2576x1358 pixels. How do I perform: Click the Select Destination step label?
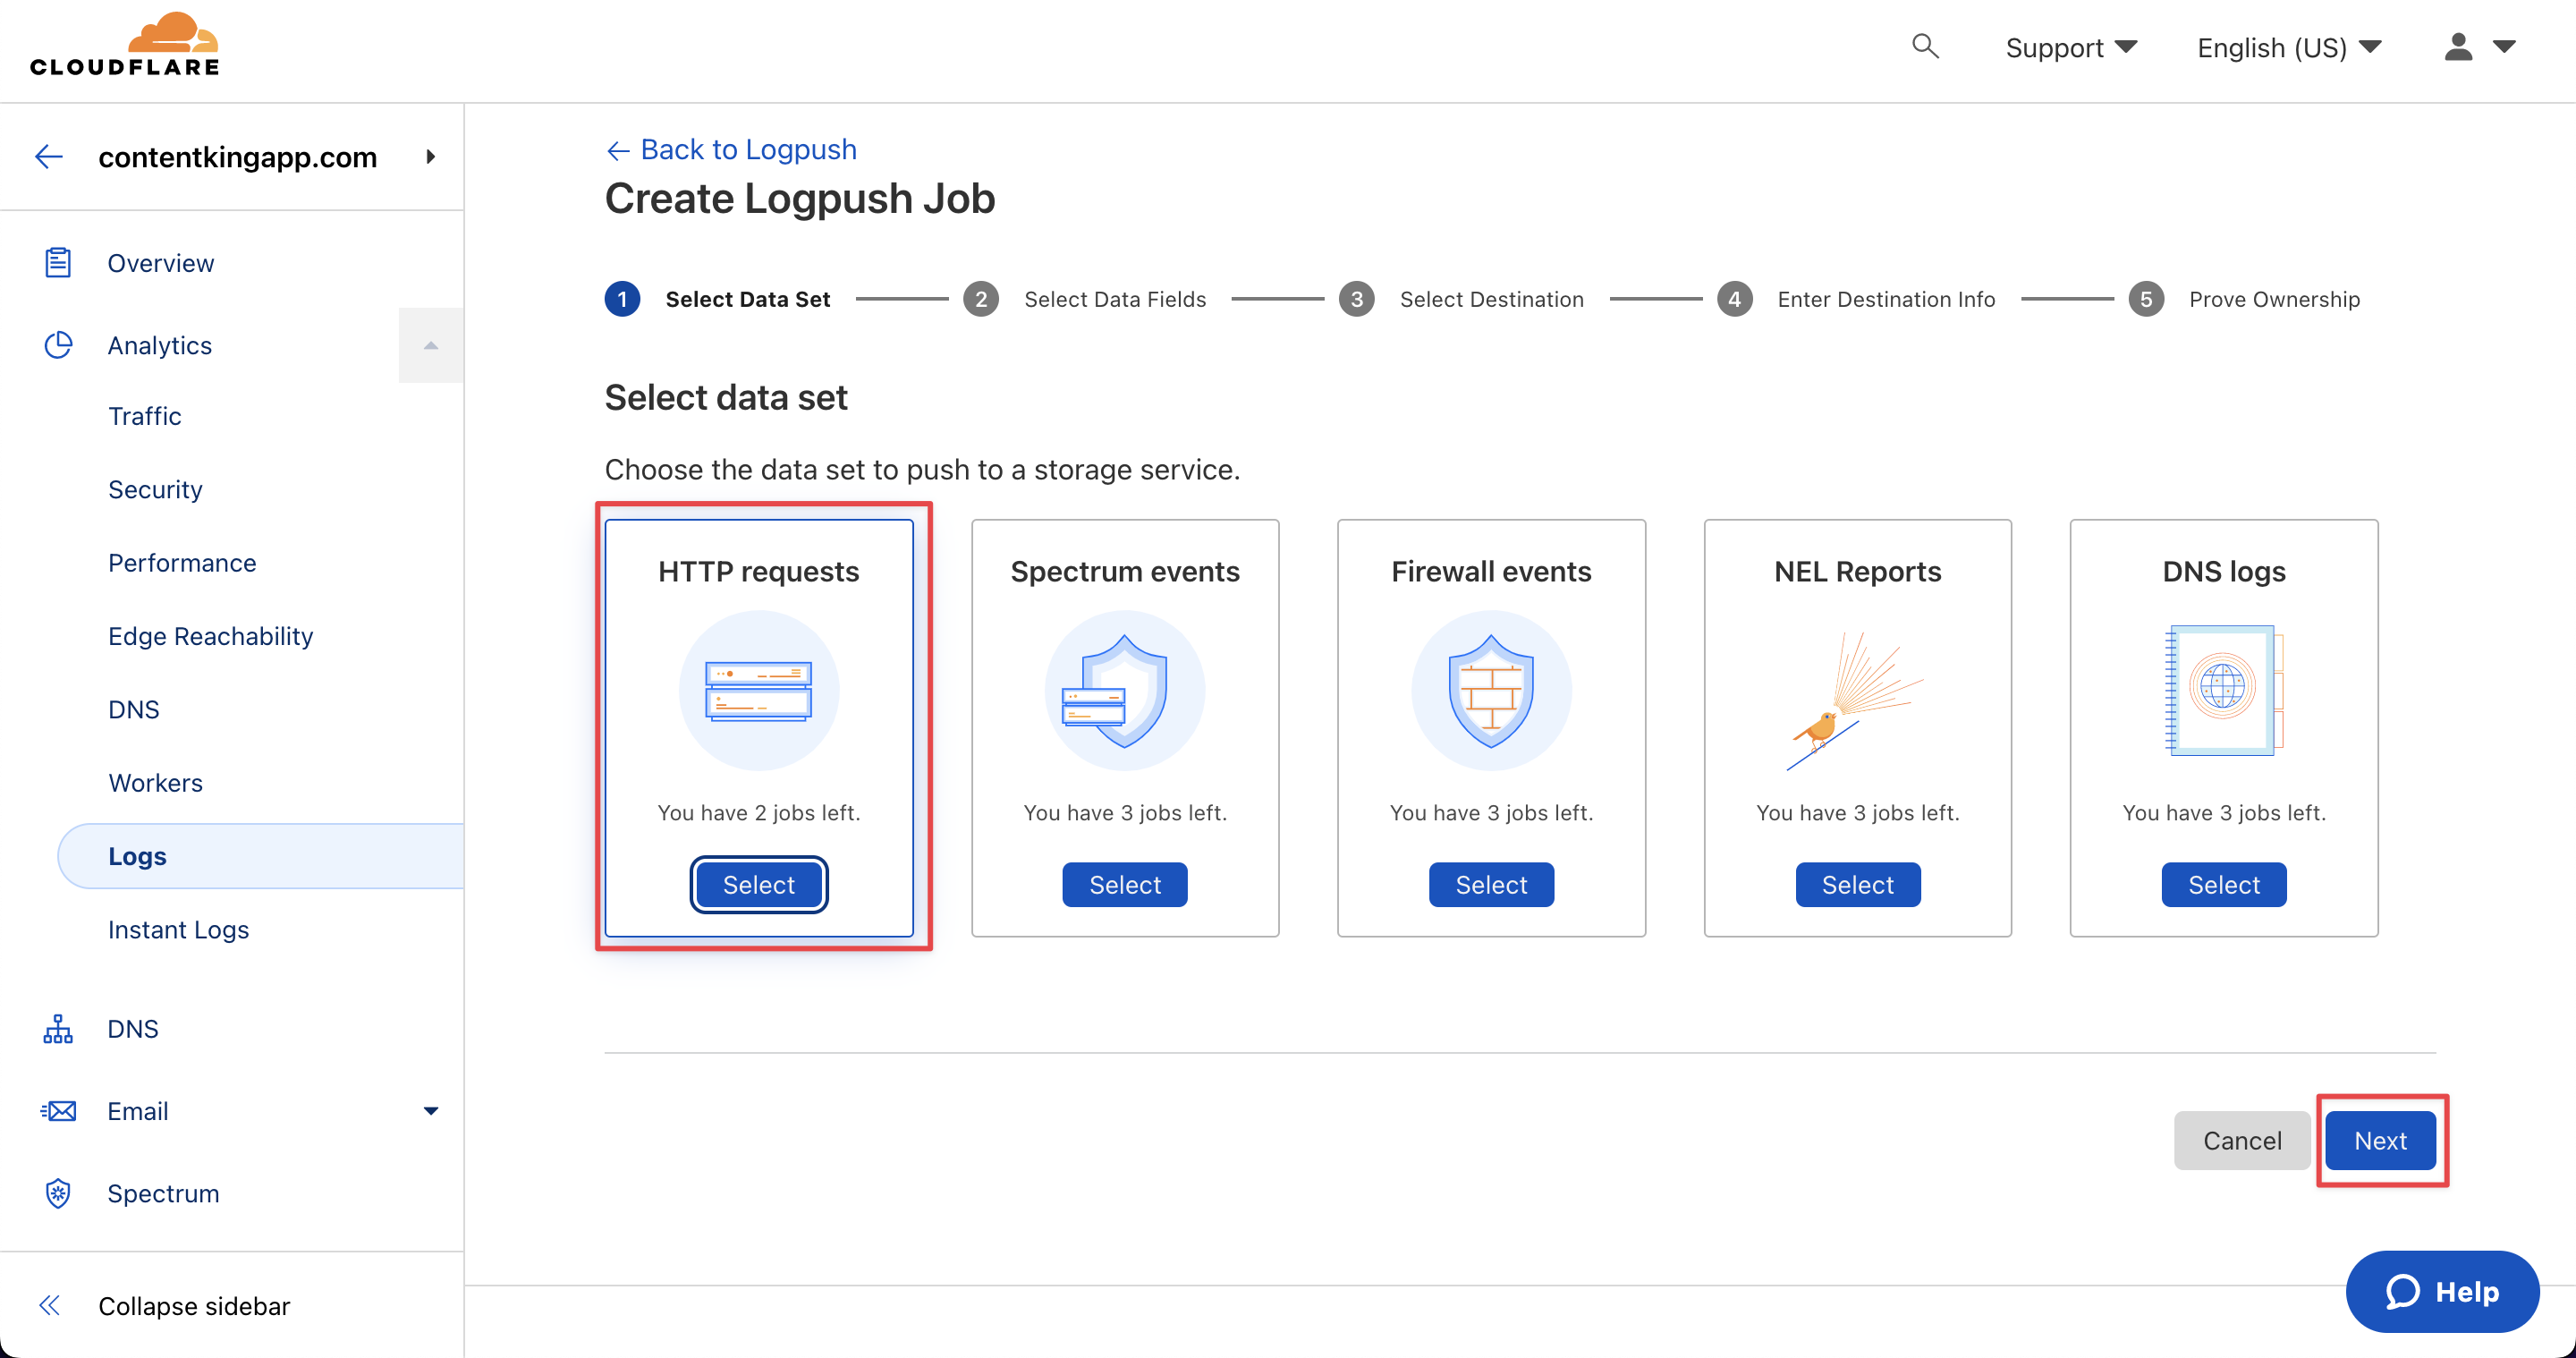point(1491,299)
